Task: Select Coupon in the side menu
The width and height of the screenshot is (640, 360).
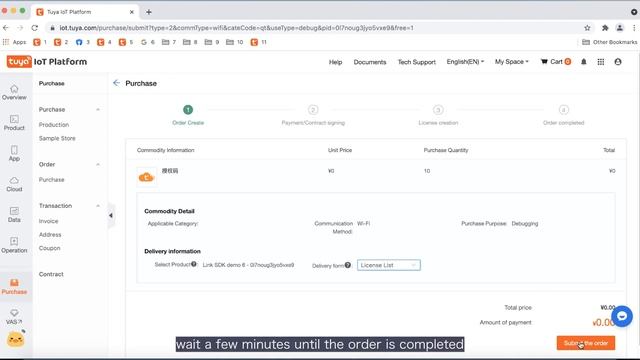Action: click(49, 248)
